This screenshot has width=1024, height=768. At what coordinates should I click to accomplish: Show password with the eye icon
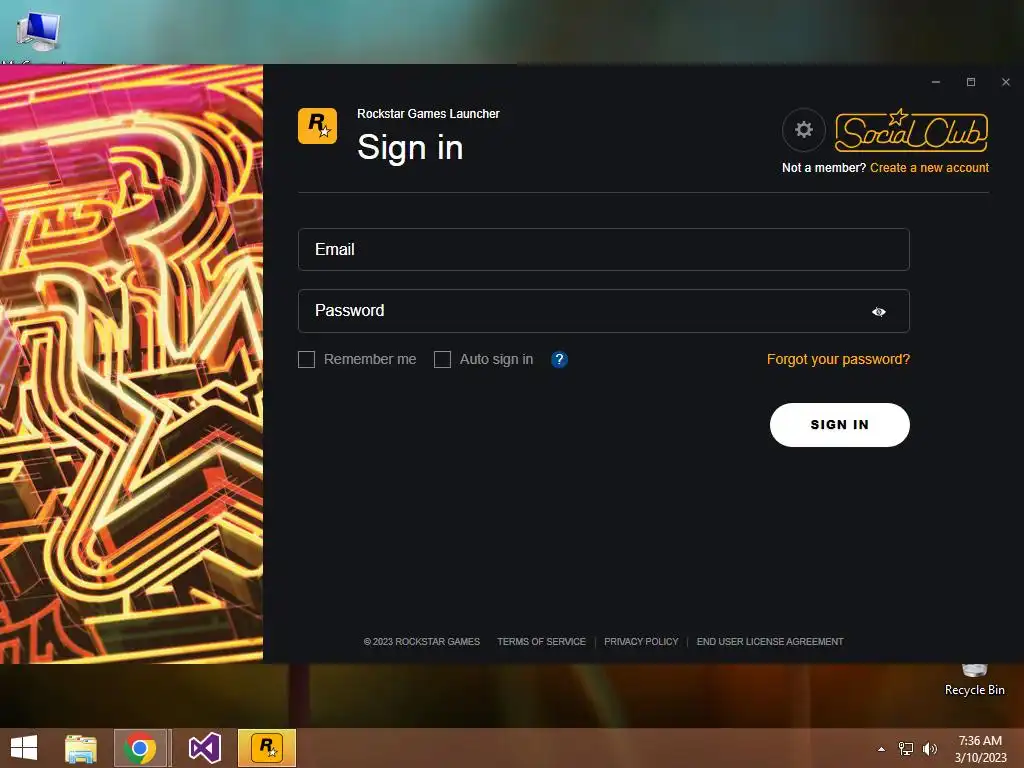(879, 312)
